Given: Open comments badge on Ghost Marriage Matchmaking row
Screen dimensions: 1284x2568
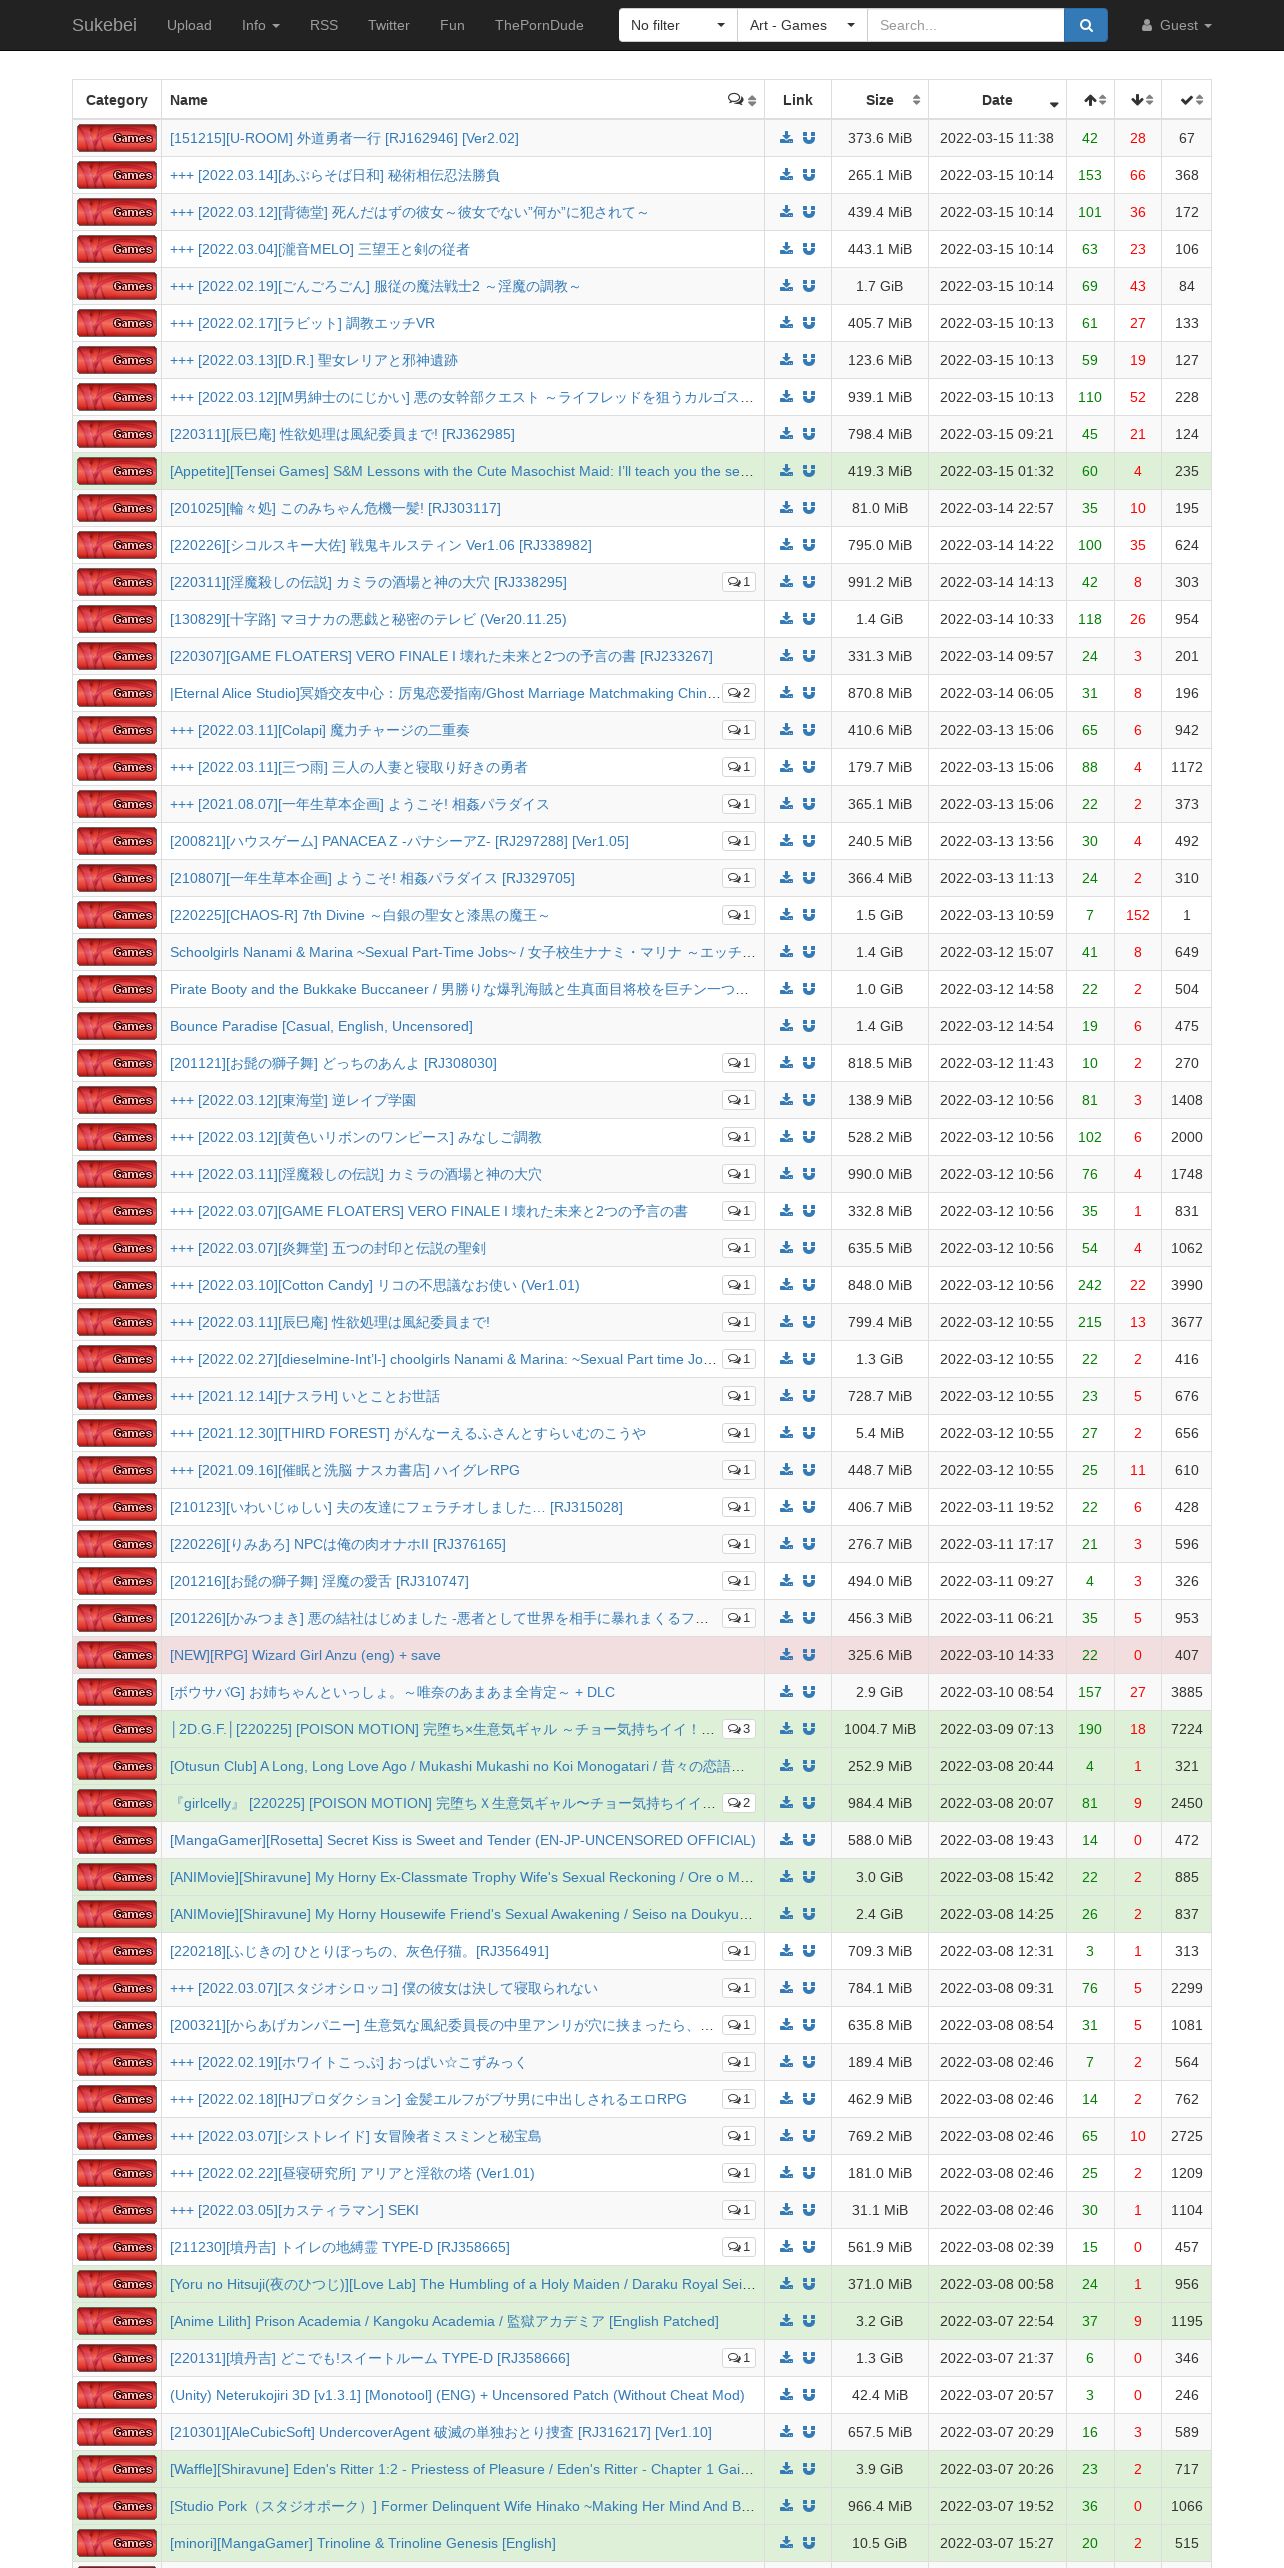Looking at the screenshot, I should tap(739, 693).
